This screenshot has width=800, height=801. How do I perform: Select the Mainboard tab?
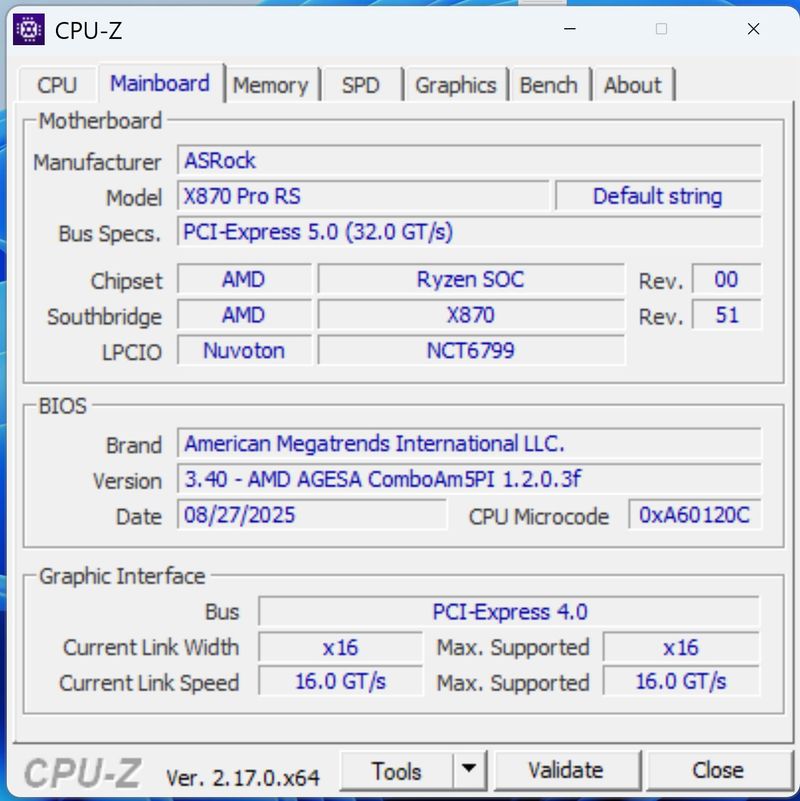pos(160,83)
